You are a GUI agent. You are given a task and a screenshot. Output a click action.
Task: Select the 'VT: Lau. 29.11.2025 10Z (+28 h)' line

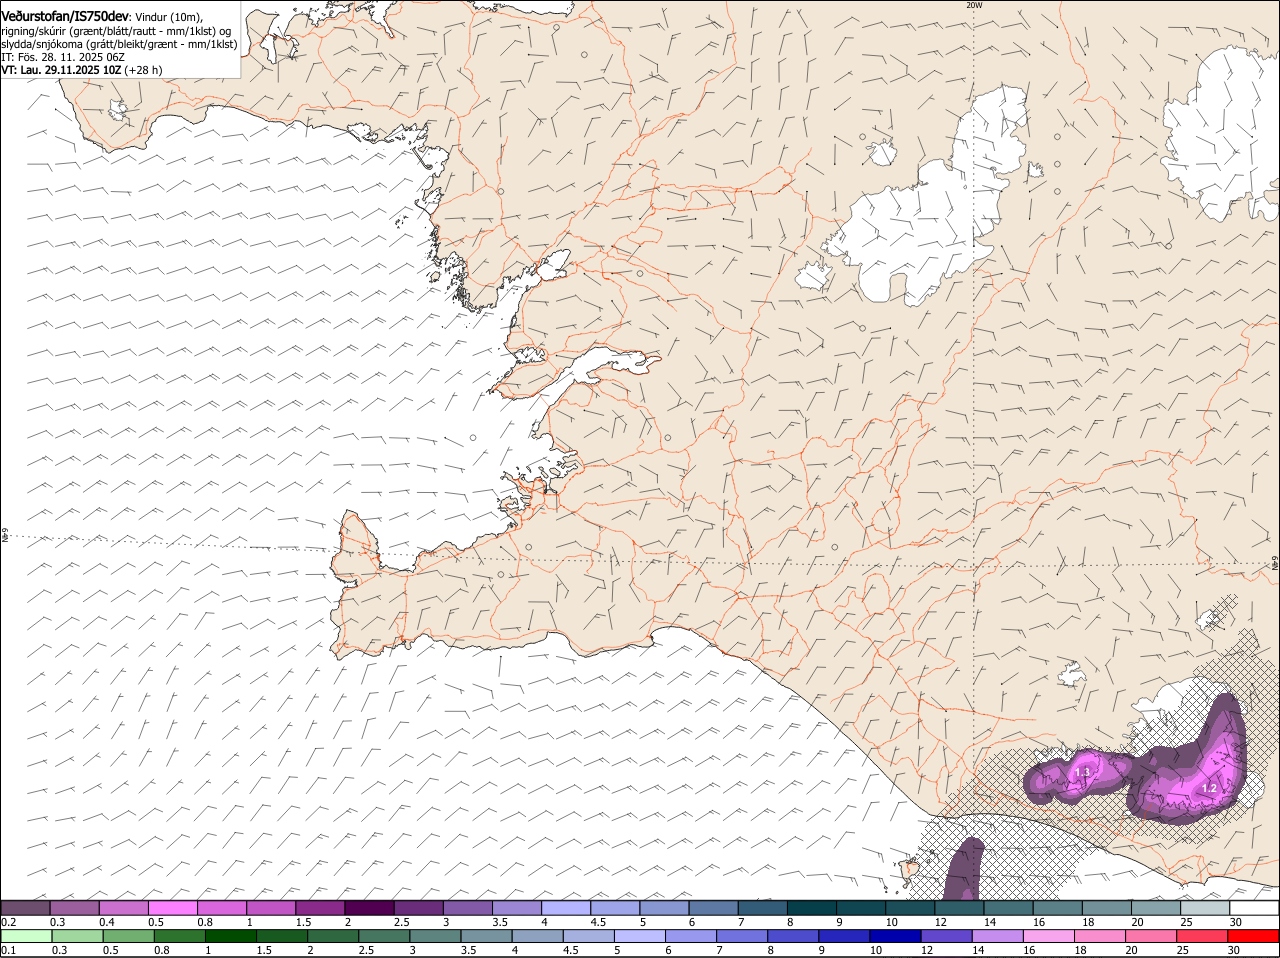click(x=81, y=70)
